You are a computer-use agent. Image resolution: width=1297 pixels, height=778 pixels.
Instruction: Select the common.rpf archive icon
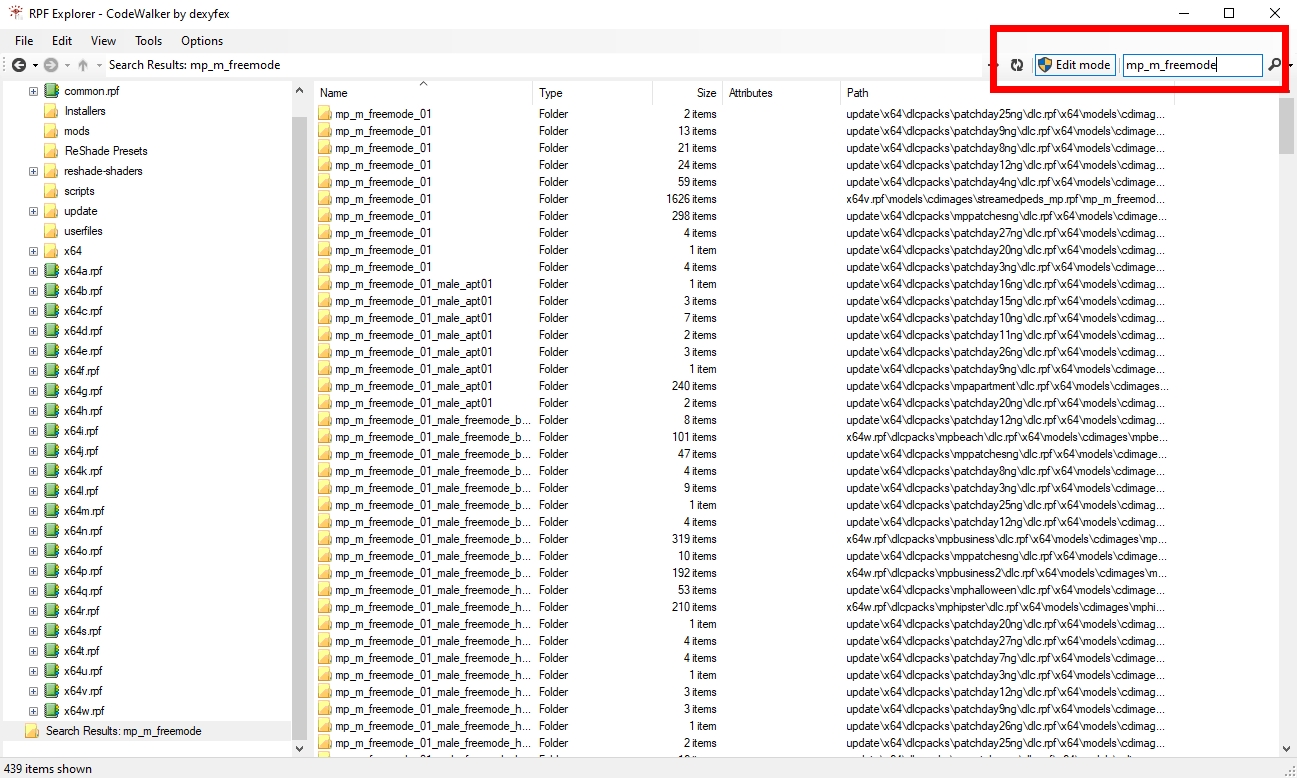[x=51, y=91]
